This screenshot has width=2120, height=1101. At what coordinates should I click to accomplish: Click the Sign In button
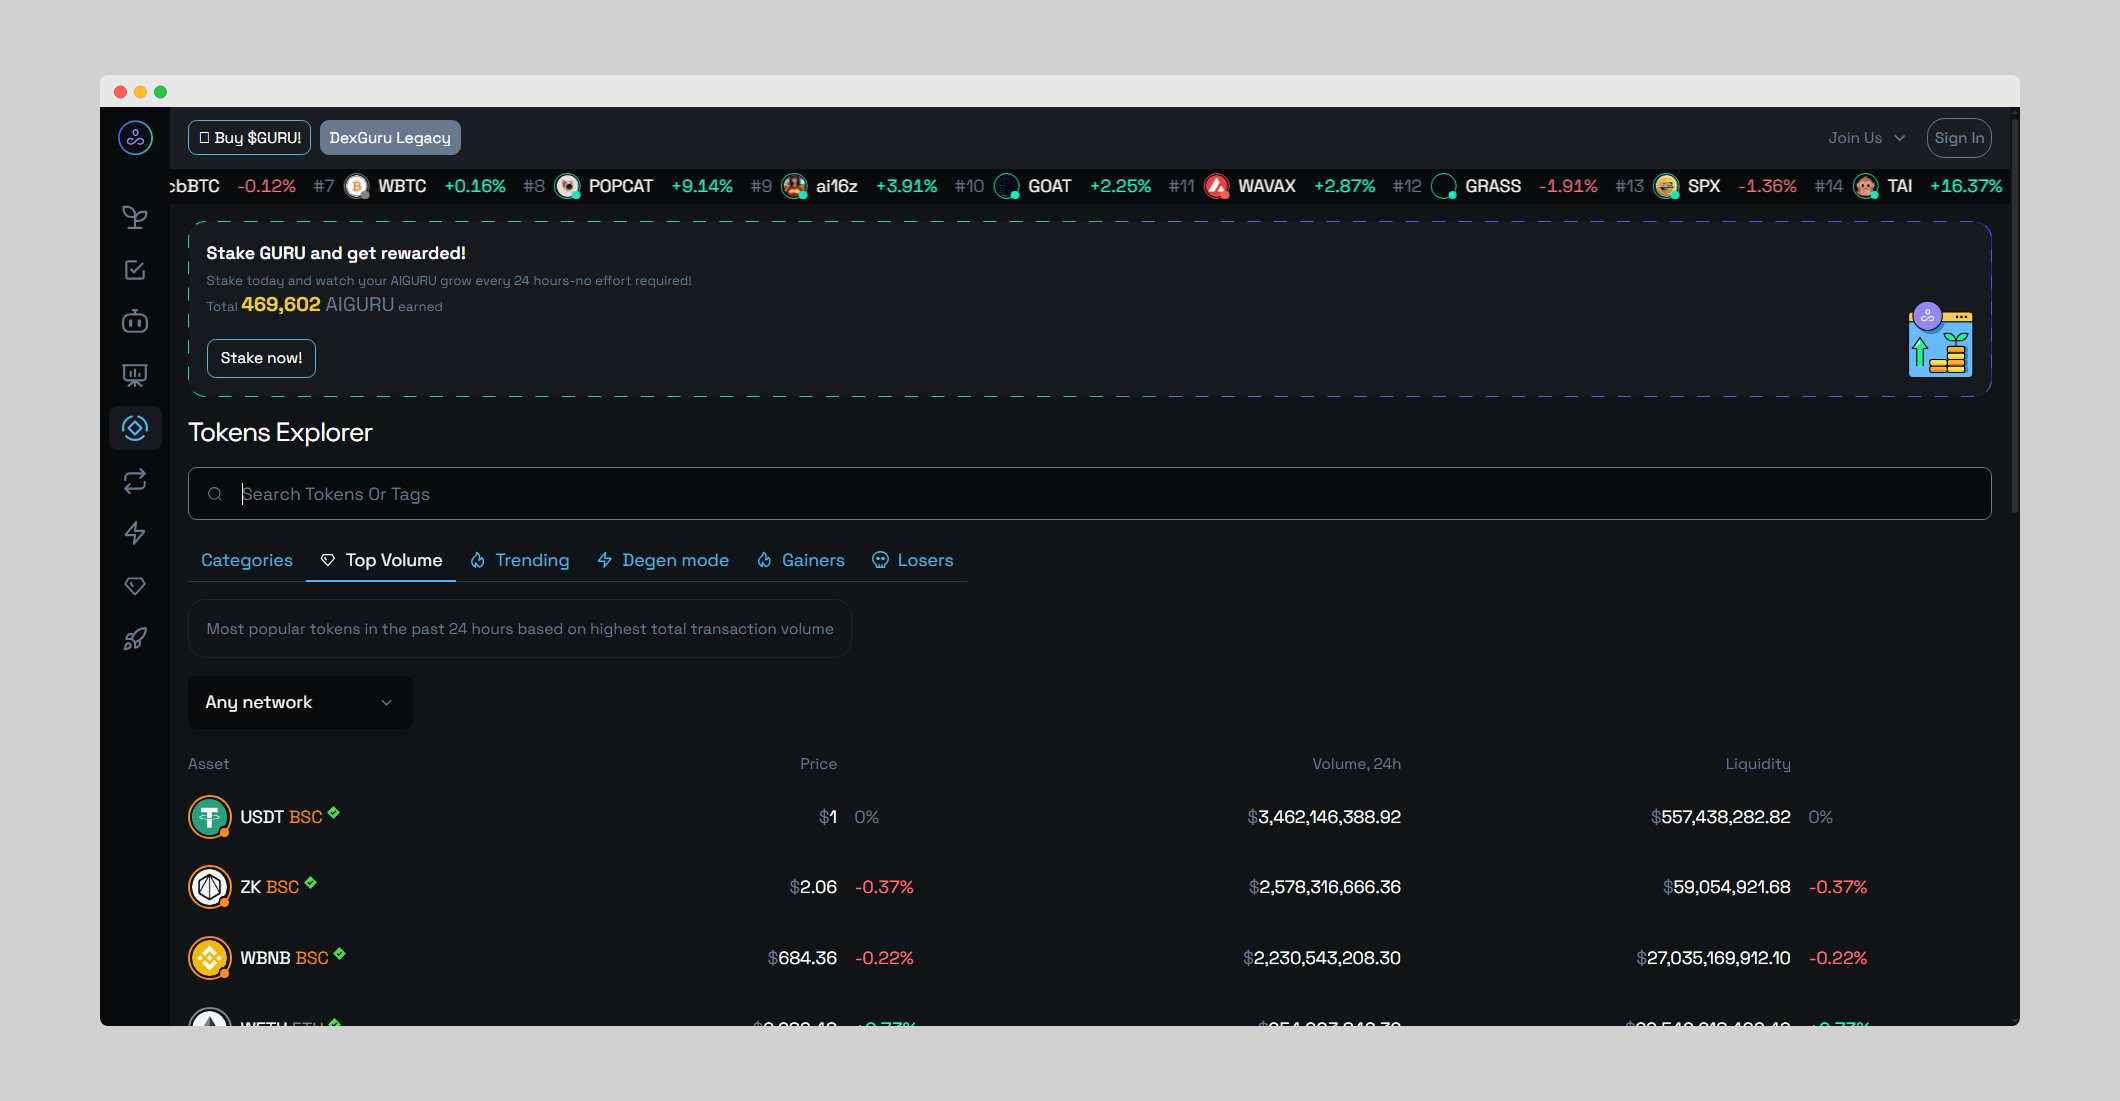click(x=1959, y=138)
